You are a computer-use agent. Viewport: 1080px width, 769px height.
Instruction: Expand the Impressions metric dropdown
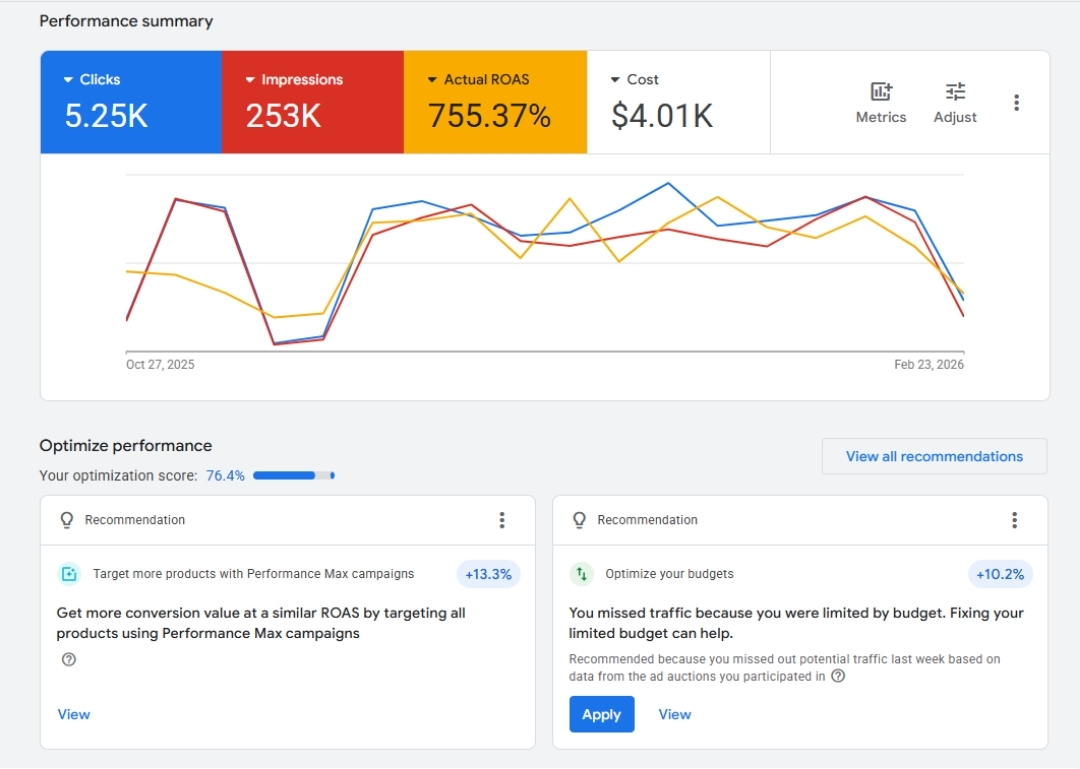(250, 80)
